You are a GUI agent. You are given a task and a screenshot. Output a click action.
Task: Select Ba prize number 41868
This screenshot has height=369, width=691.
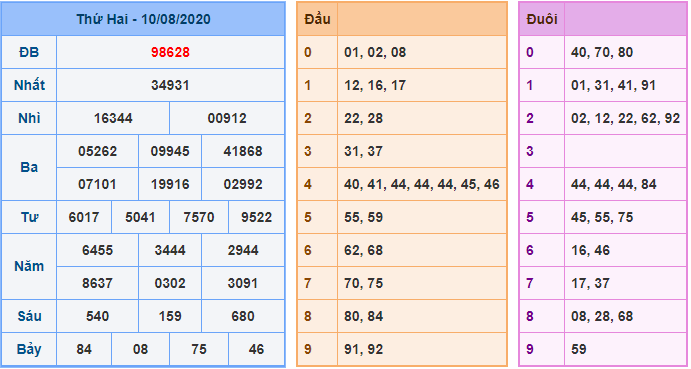tap(243, 151)
